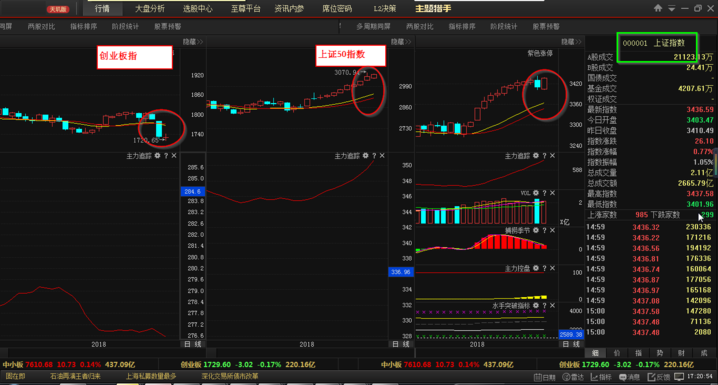Open the 消息 message bubble icon
Viewport: 718px width, 385px height.
pyautogui.click(x=629, y=377)
